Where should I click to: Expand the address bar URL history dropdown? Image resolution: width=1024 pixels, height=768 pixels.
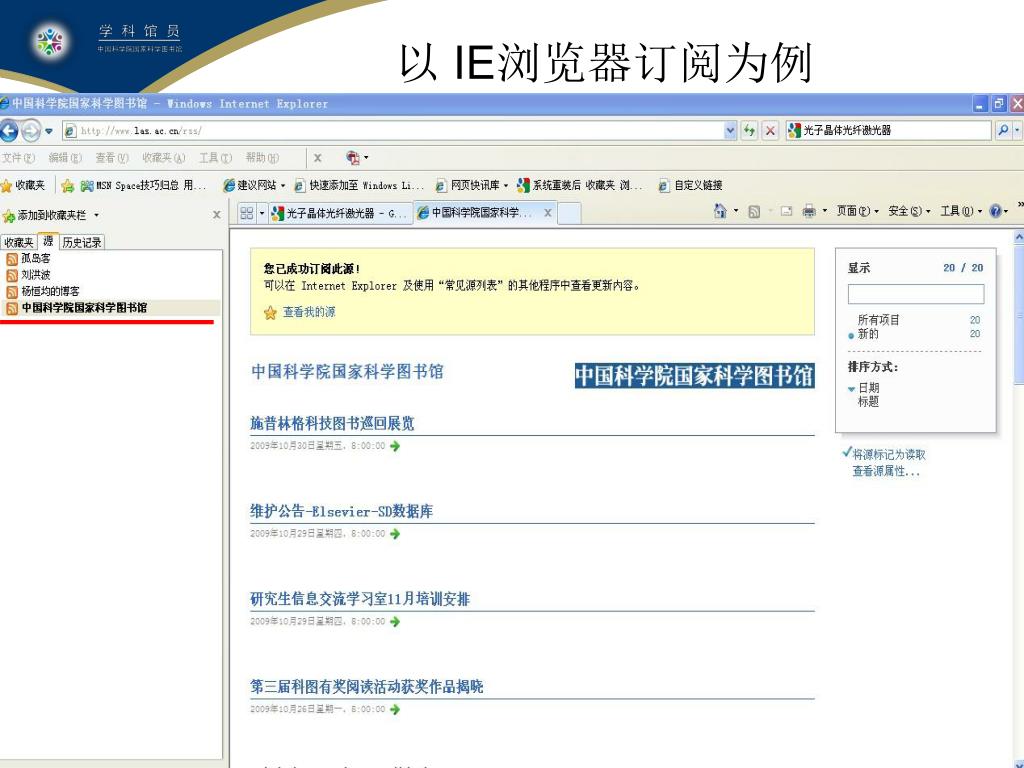tap(730, 131)
